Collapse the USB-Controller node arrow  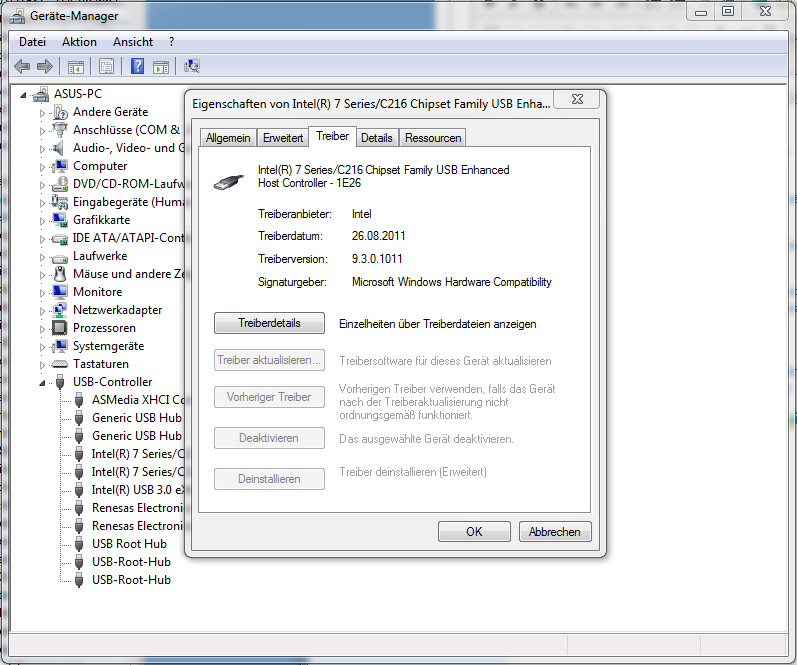pos(42,383)
